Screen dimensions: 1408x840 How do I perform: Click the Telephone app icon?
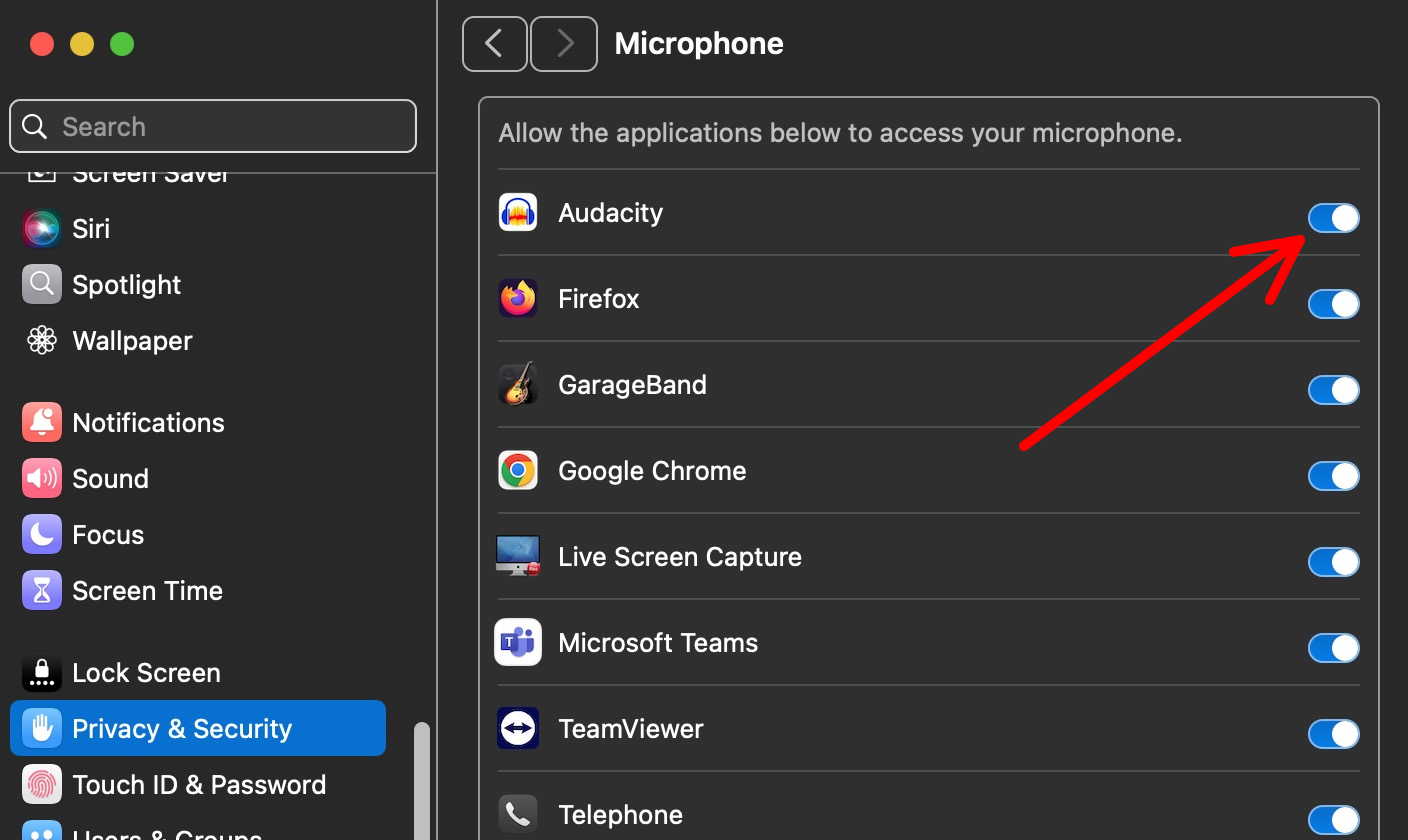pos(518,815)
